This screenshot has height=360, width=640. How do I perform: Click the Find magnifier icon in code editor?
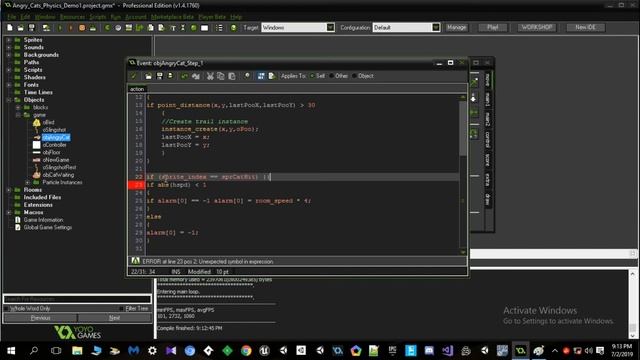coord(247,76)
